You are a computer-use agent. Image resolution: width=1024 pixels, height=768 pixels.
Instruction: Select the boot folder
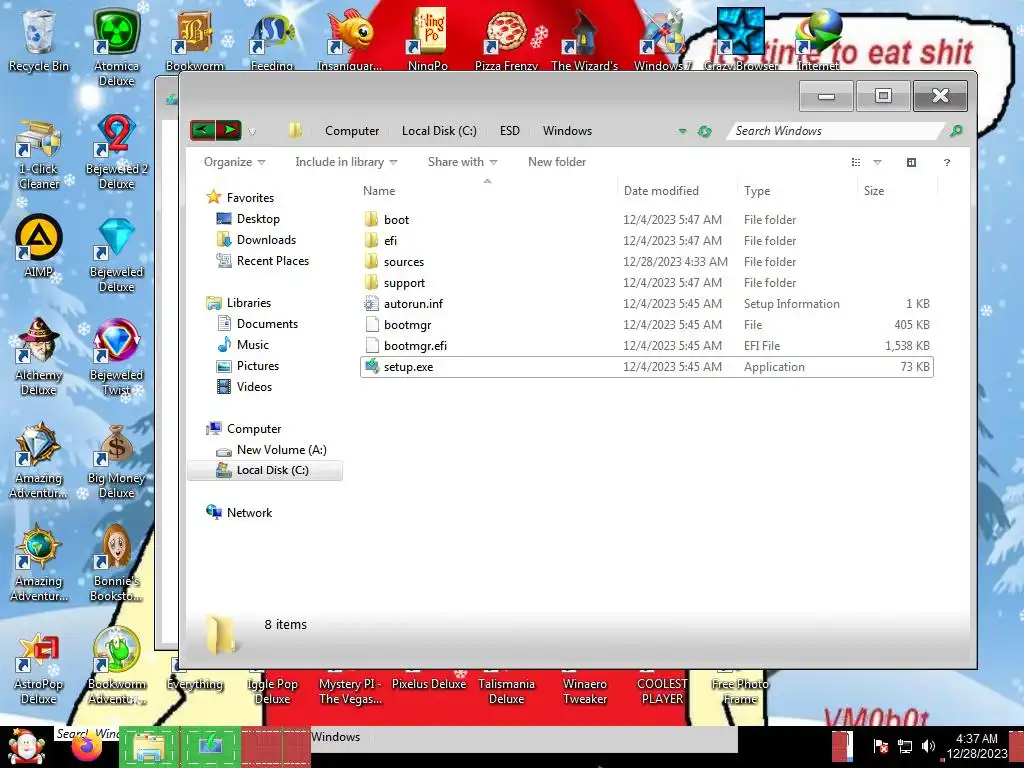pos(647,219)
